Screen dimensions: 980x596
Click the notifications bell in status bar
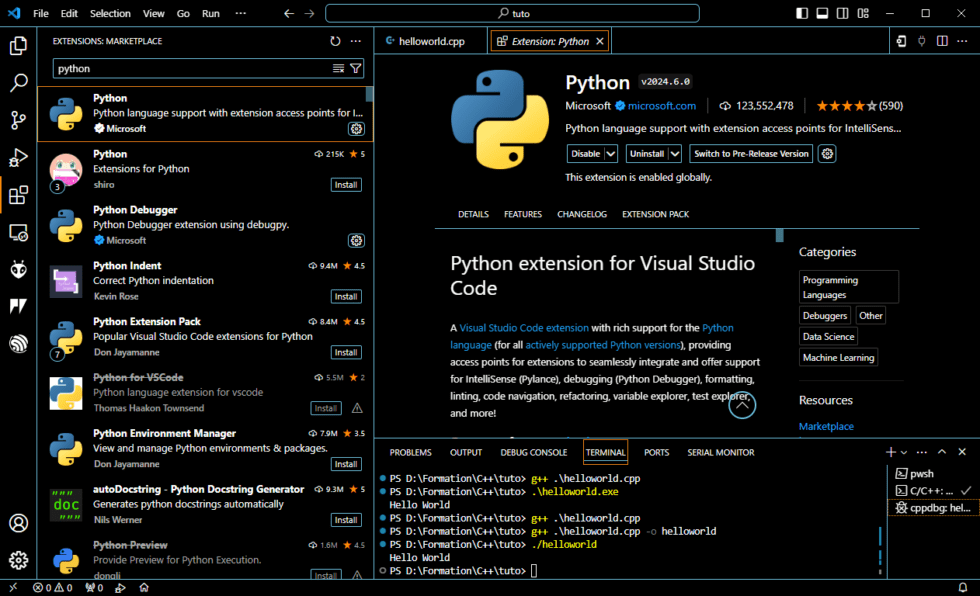(x=962, y=587)
